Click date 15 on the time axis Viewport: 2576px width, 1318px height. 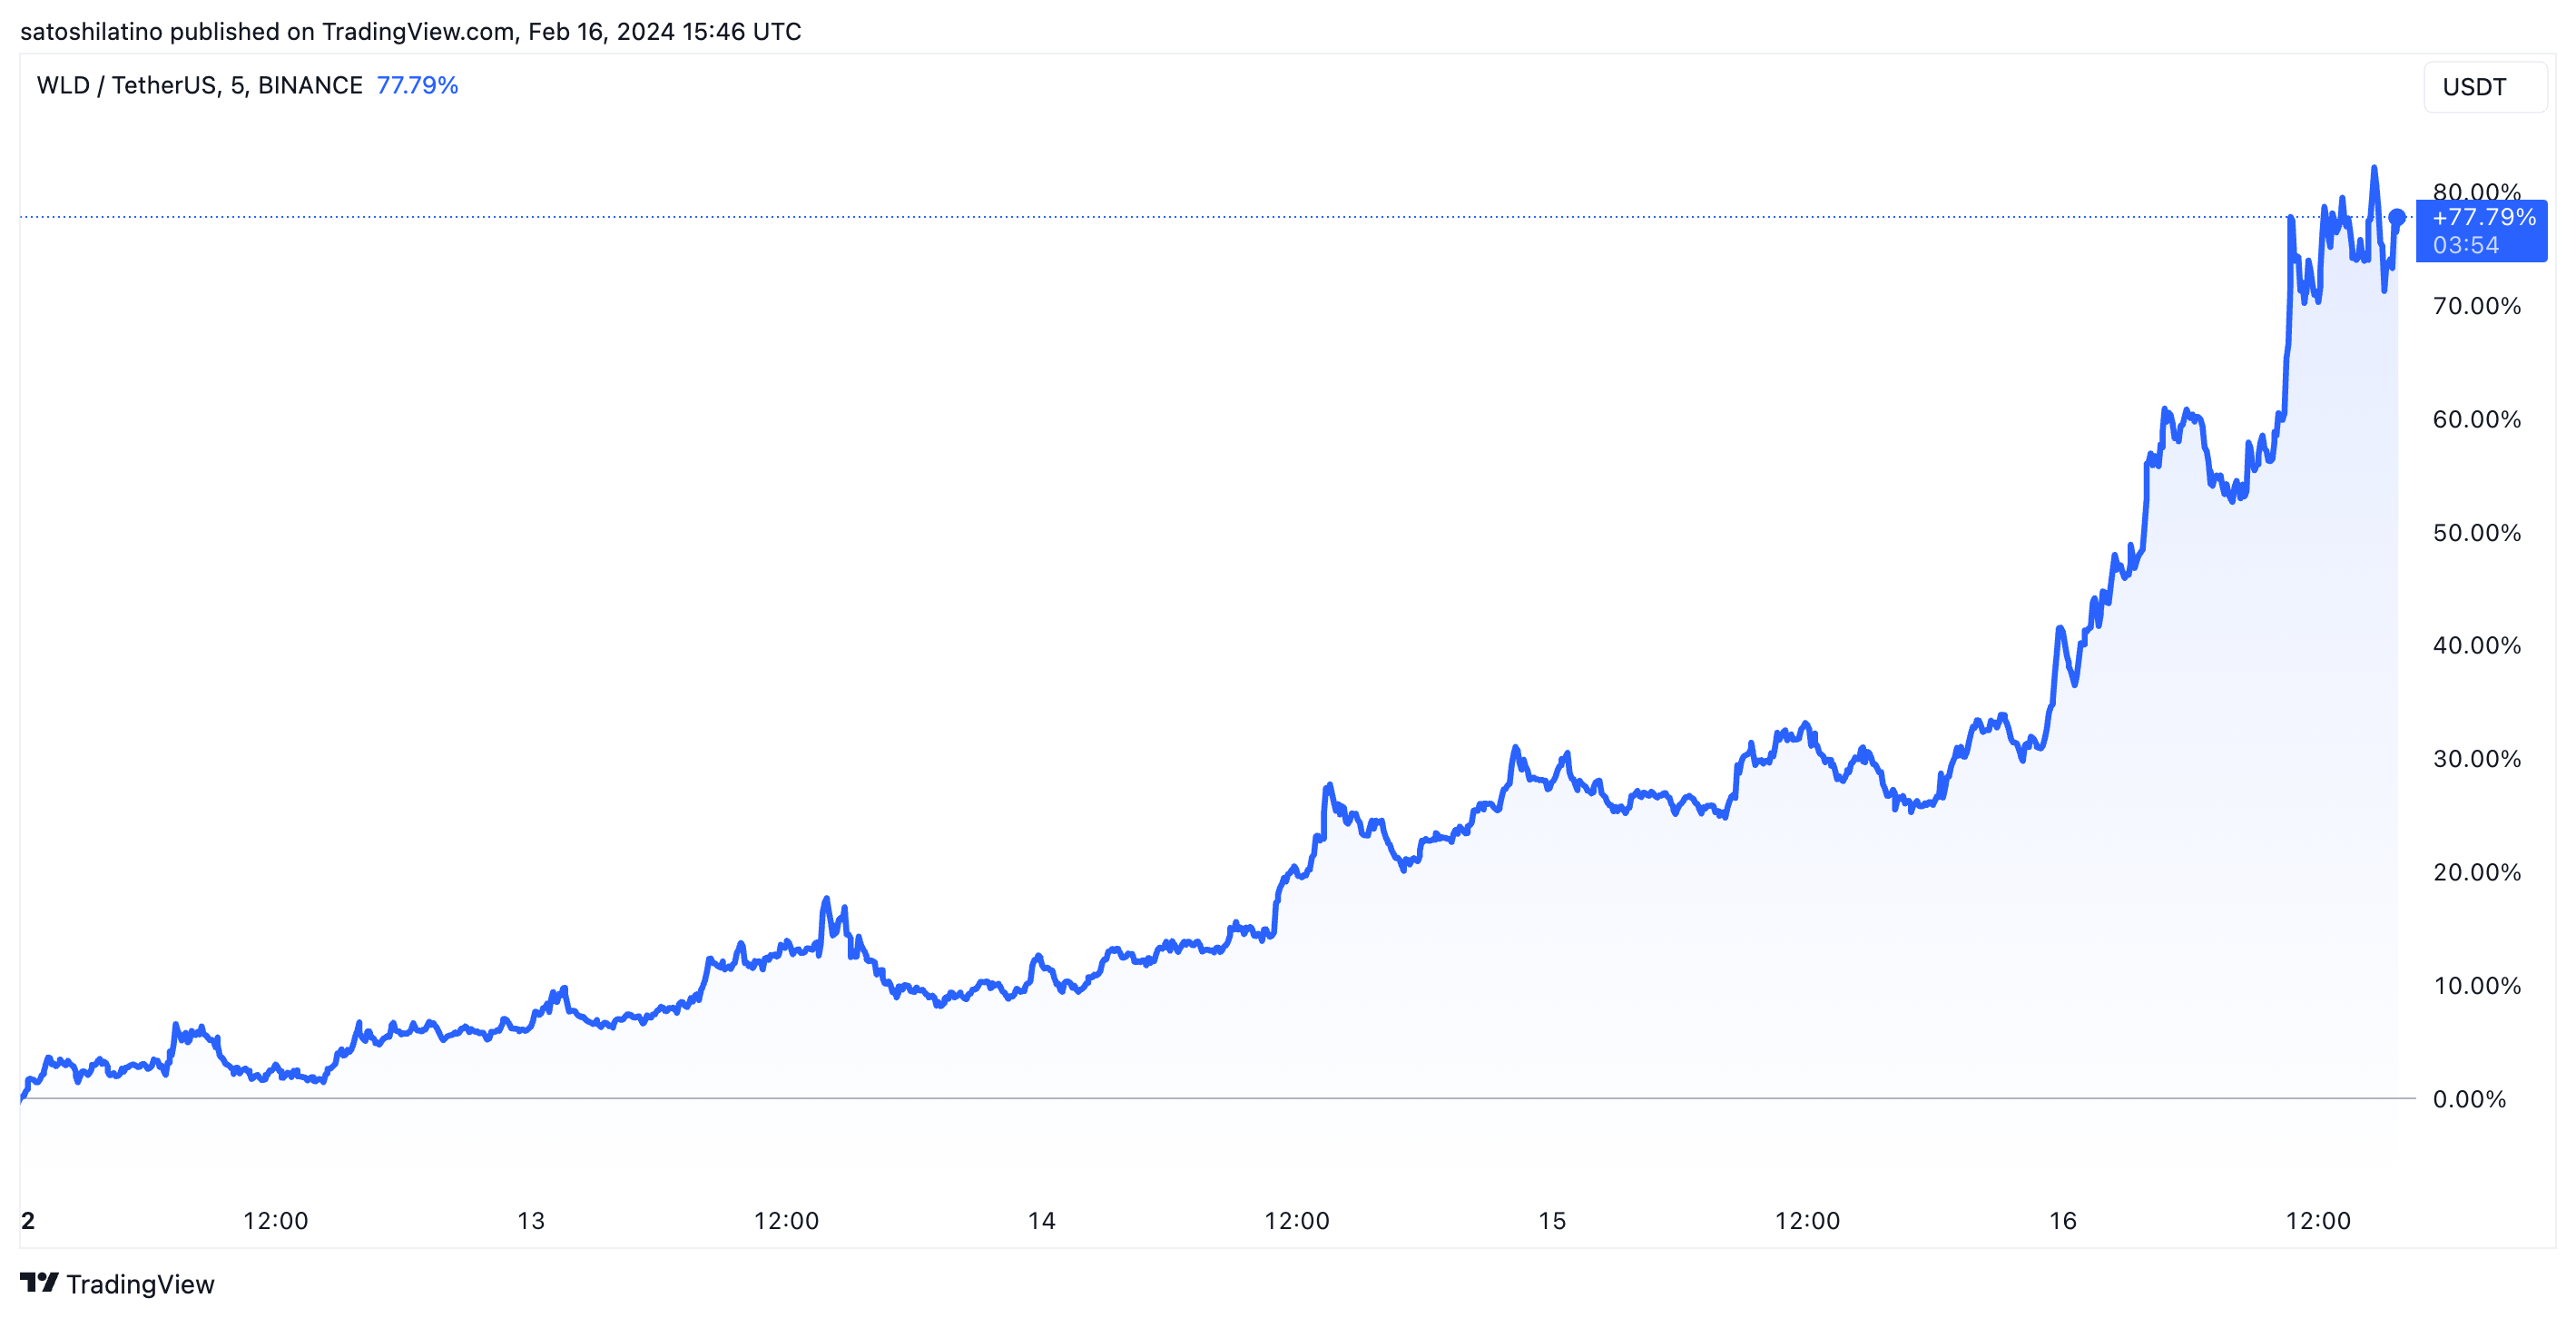coord(1551,1220)
